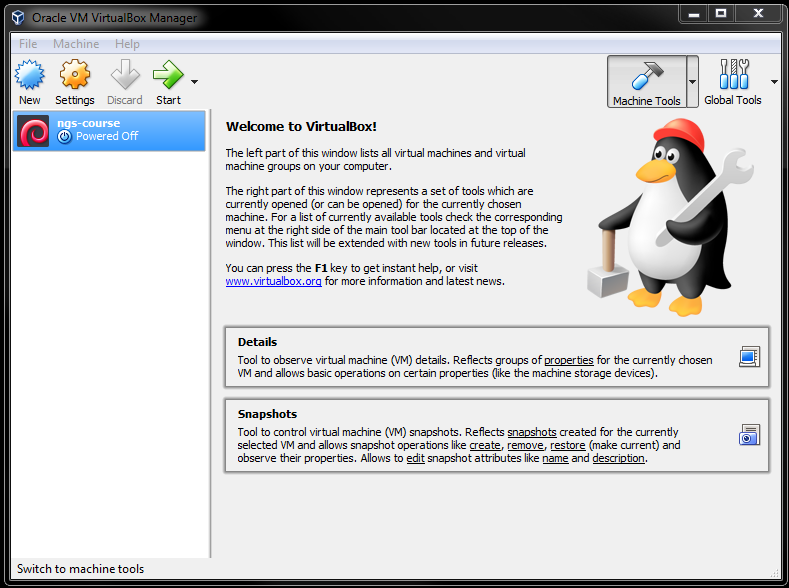This screenshot has width=789, height=588.
Task: Click the properties link in Details
Action: 569,360
